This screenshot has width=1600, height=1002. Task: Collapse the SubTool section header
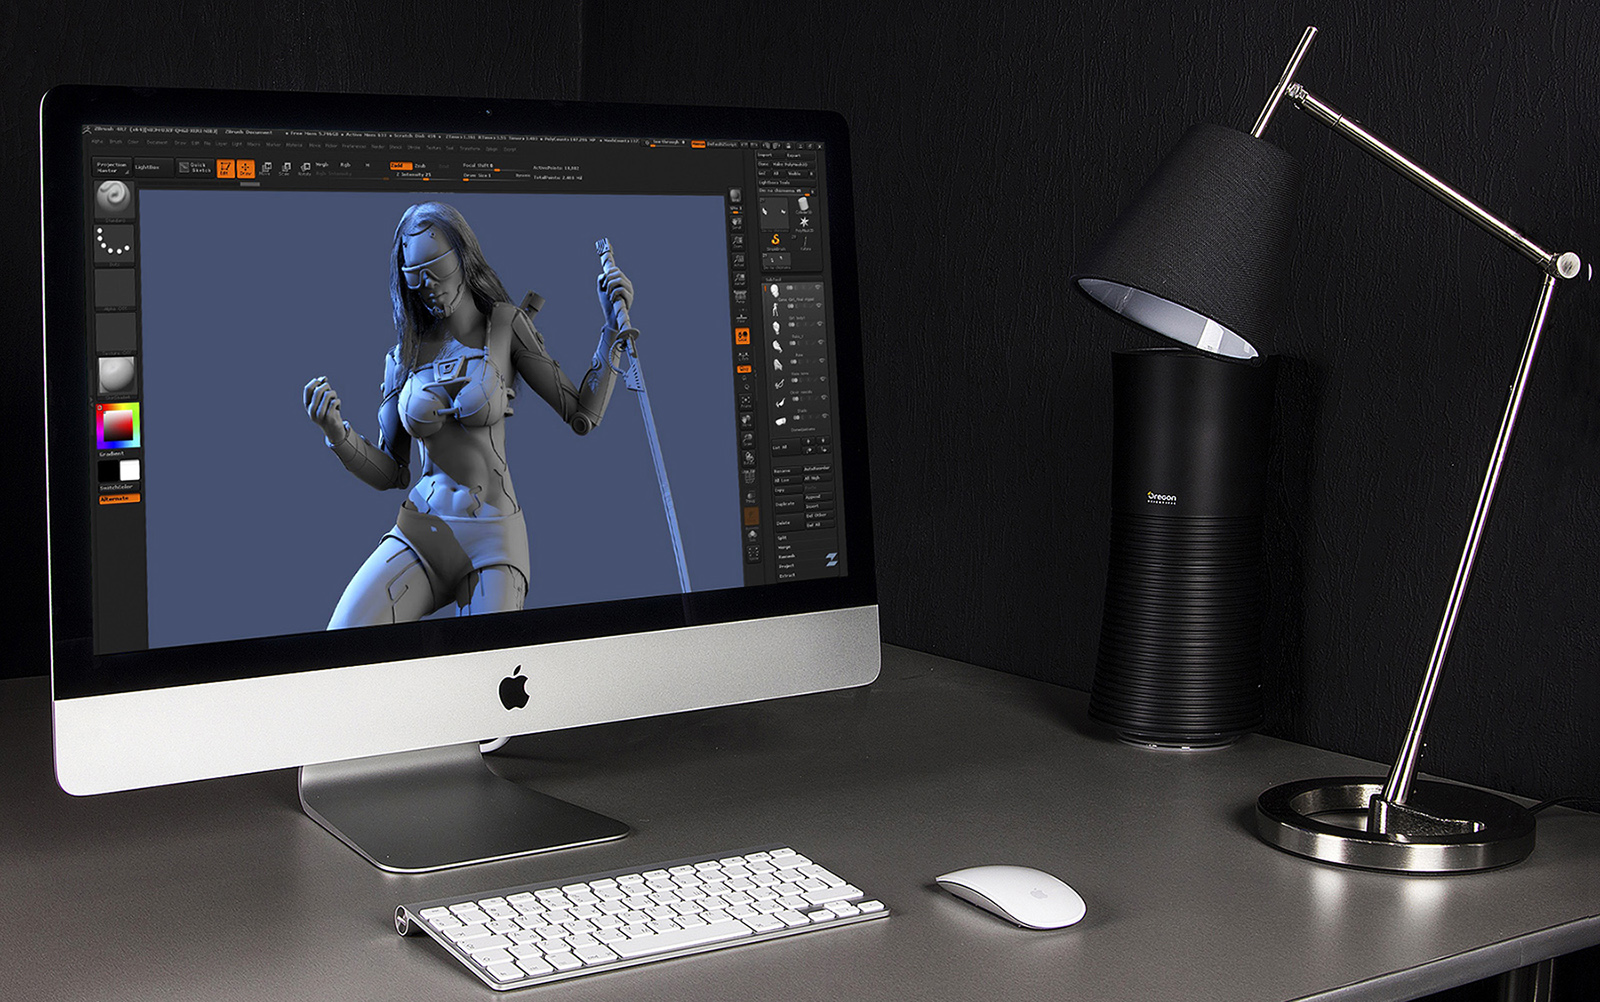792,279
